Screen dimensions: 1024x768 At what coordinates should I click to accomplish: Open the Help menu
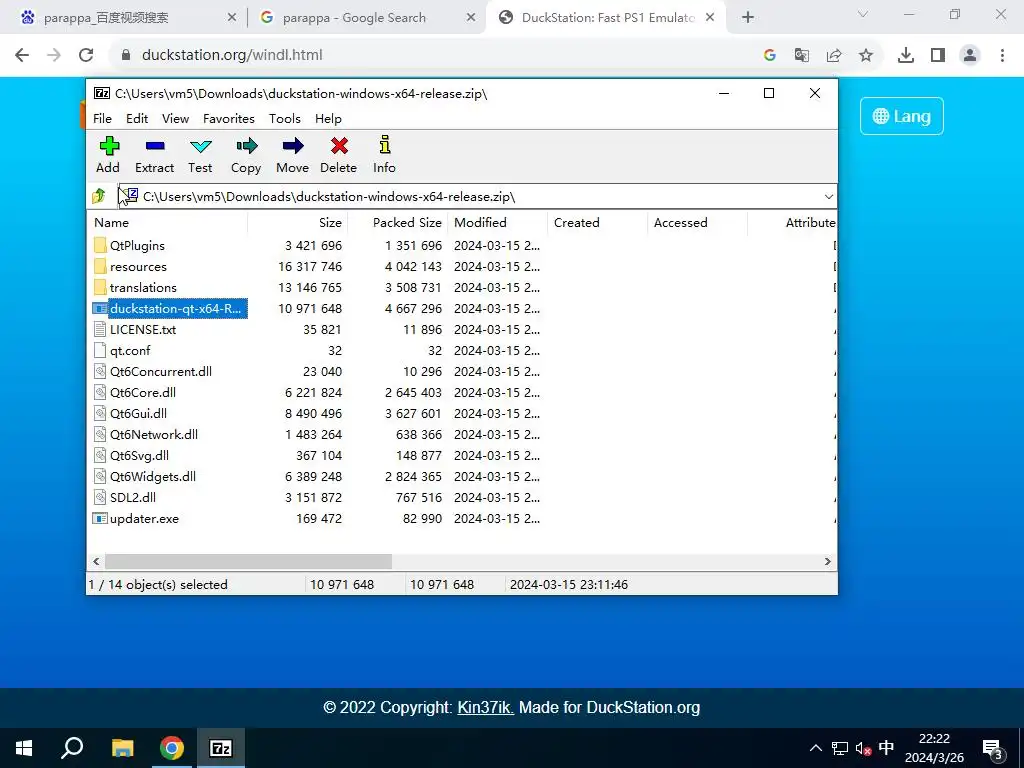click(328, 118)
